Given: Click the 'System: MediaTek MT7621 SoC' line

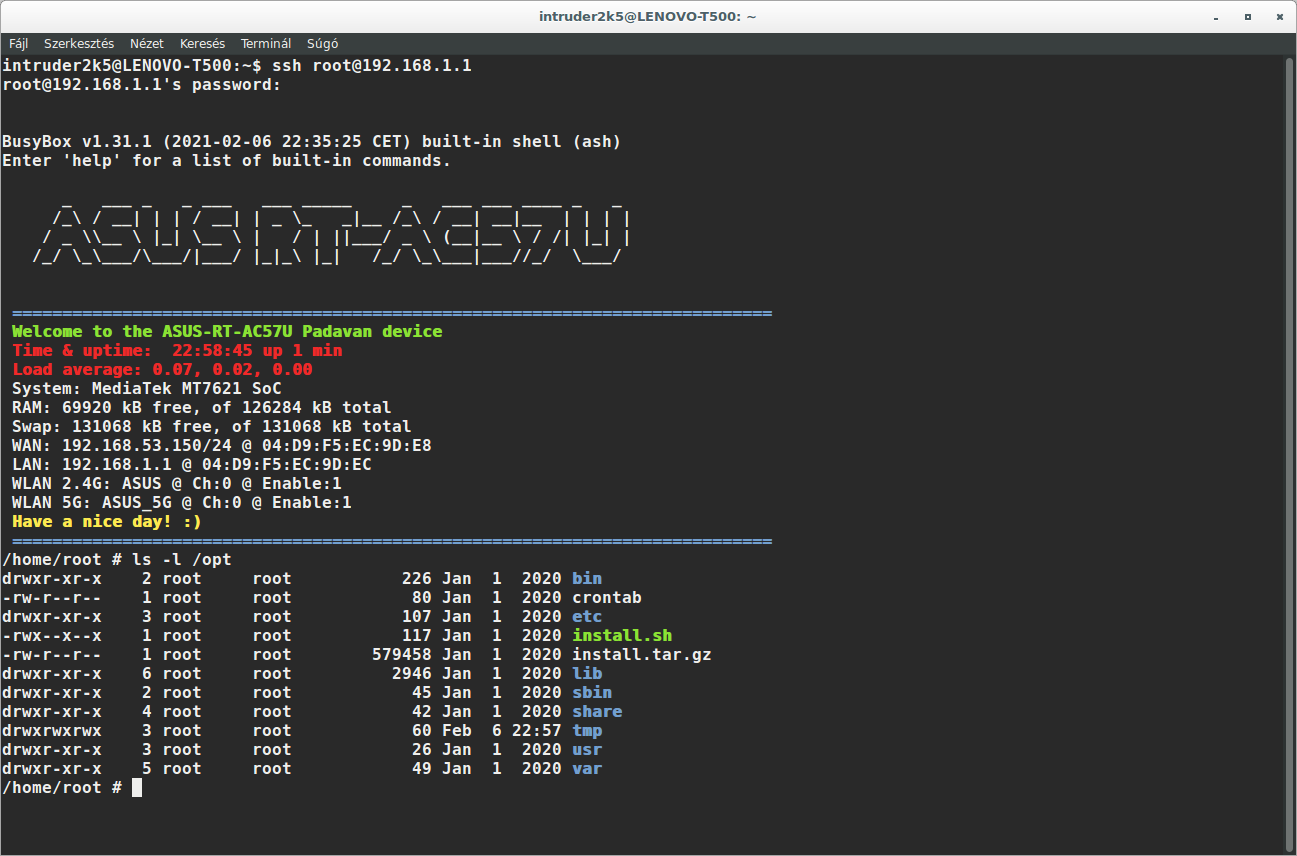Looking at the screenshot, I should point(147,388).
